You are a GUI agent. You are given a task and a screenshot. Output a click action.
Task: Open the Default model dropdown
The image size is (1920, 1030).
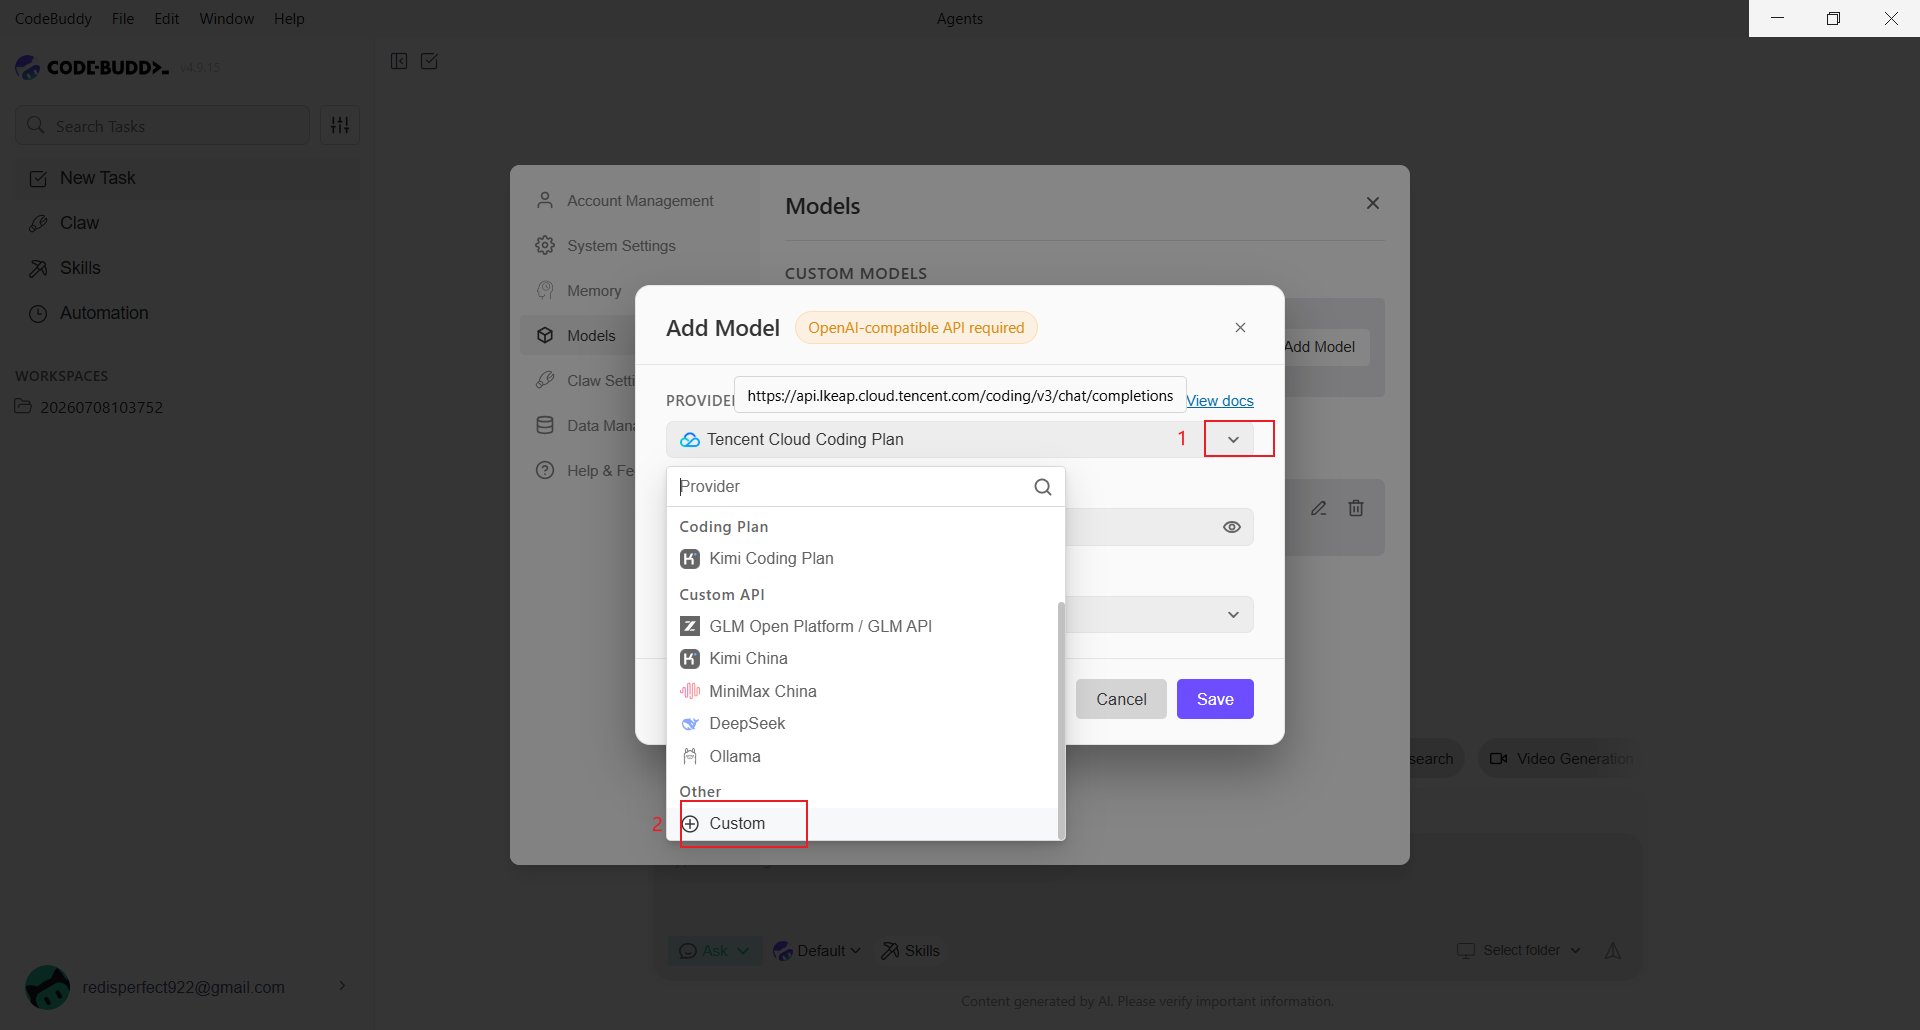pyautogui.click(x=818, y=951)
